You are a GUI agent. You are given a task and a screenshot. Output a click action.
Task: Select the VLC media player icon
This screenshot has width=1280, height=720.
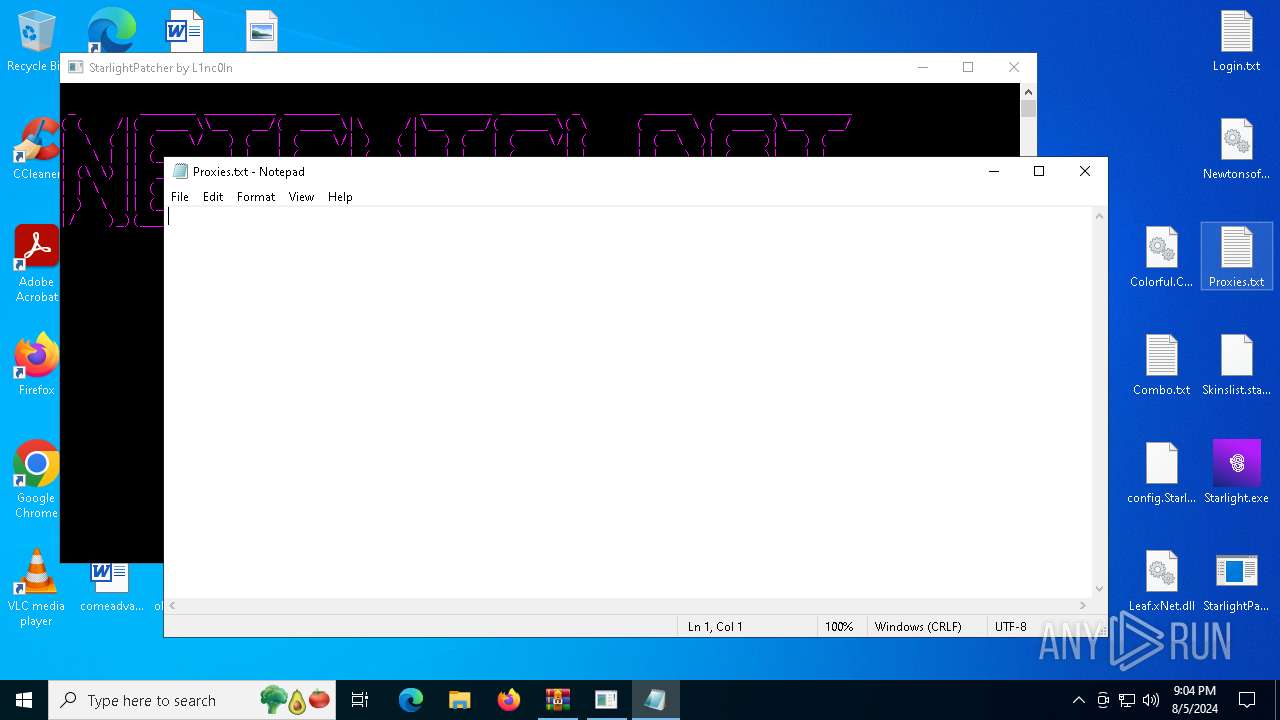(36, 588)
